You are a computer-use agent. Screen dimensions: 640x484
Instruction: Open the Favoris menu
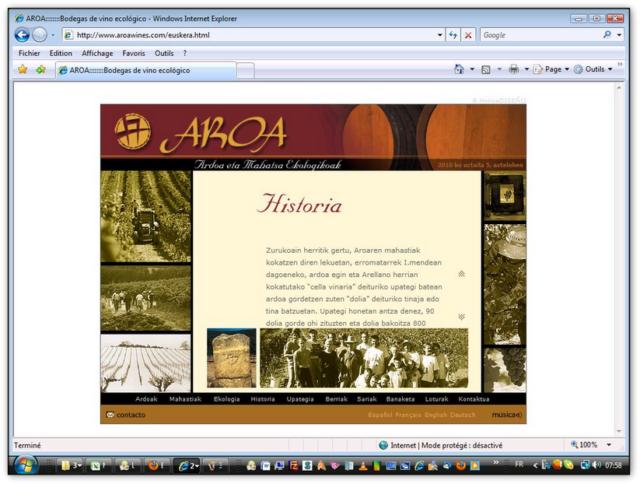133,53
